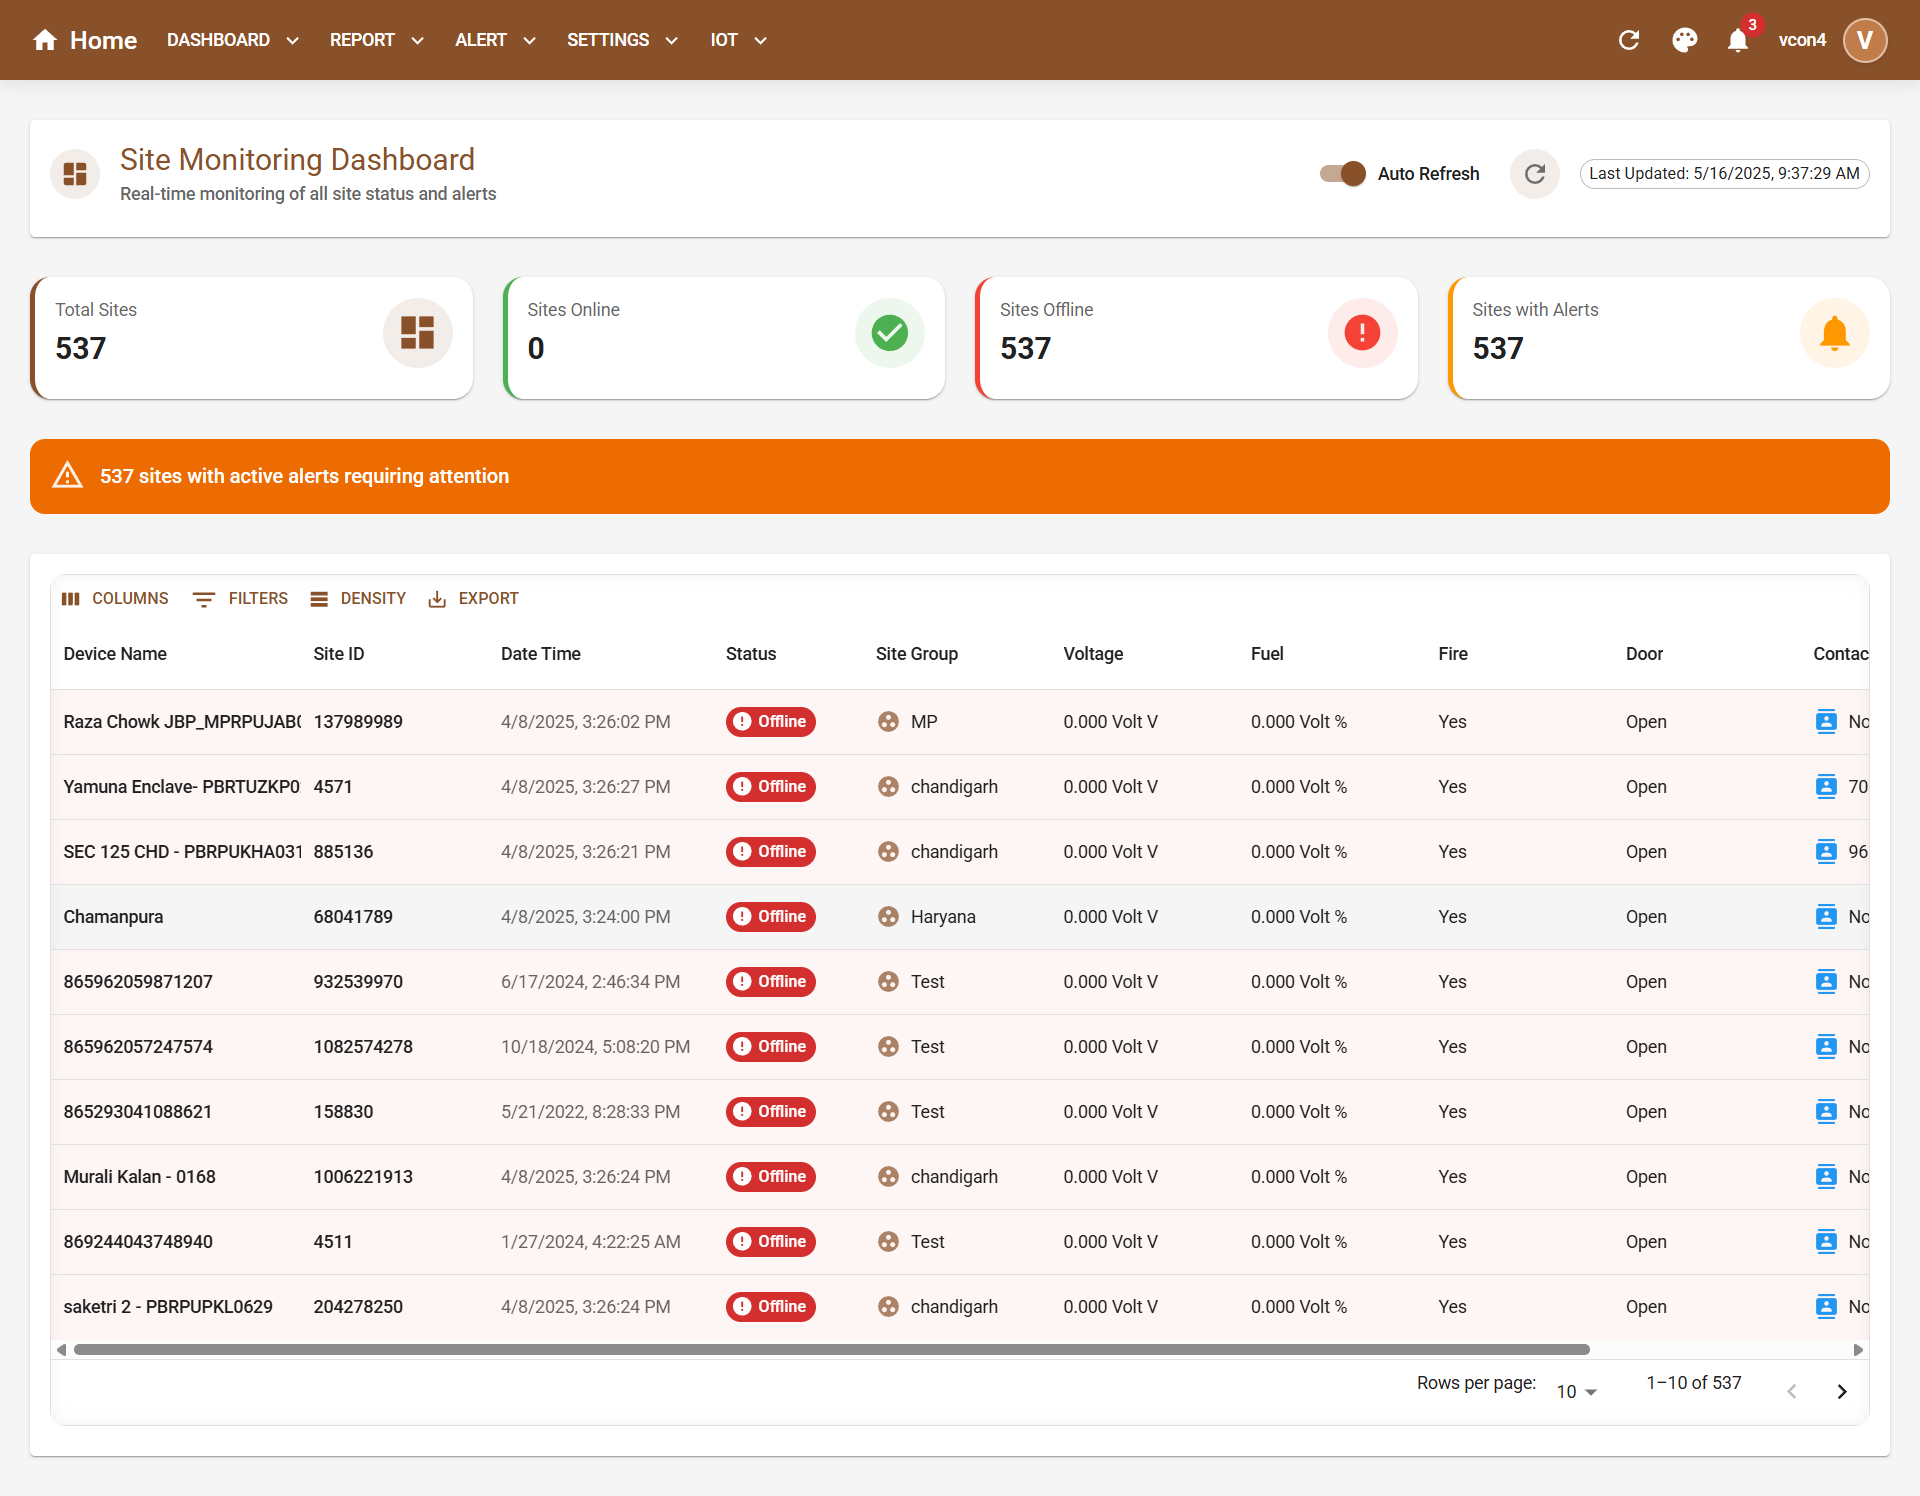Expand the ALERT menu
1920x1496 pixels.
(495, 40)
